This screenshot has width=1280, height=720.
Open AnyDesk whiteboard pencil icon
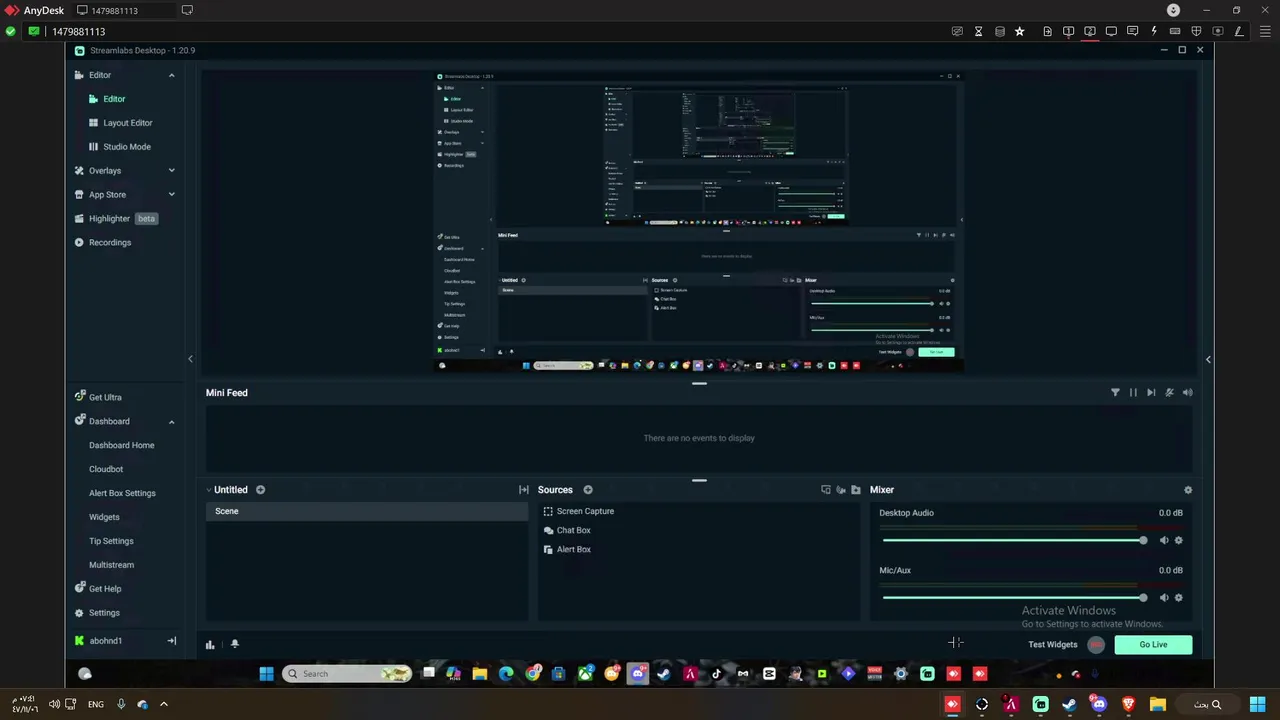pos(1238,32)
